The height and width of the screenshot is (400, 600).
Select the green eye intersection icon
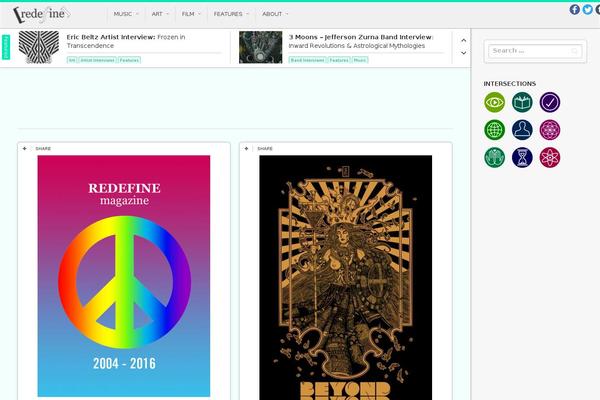(x=494, y=102)
